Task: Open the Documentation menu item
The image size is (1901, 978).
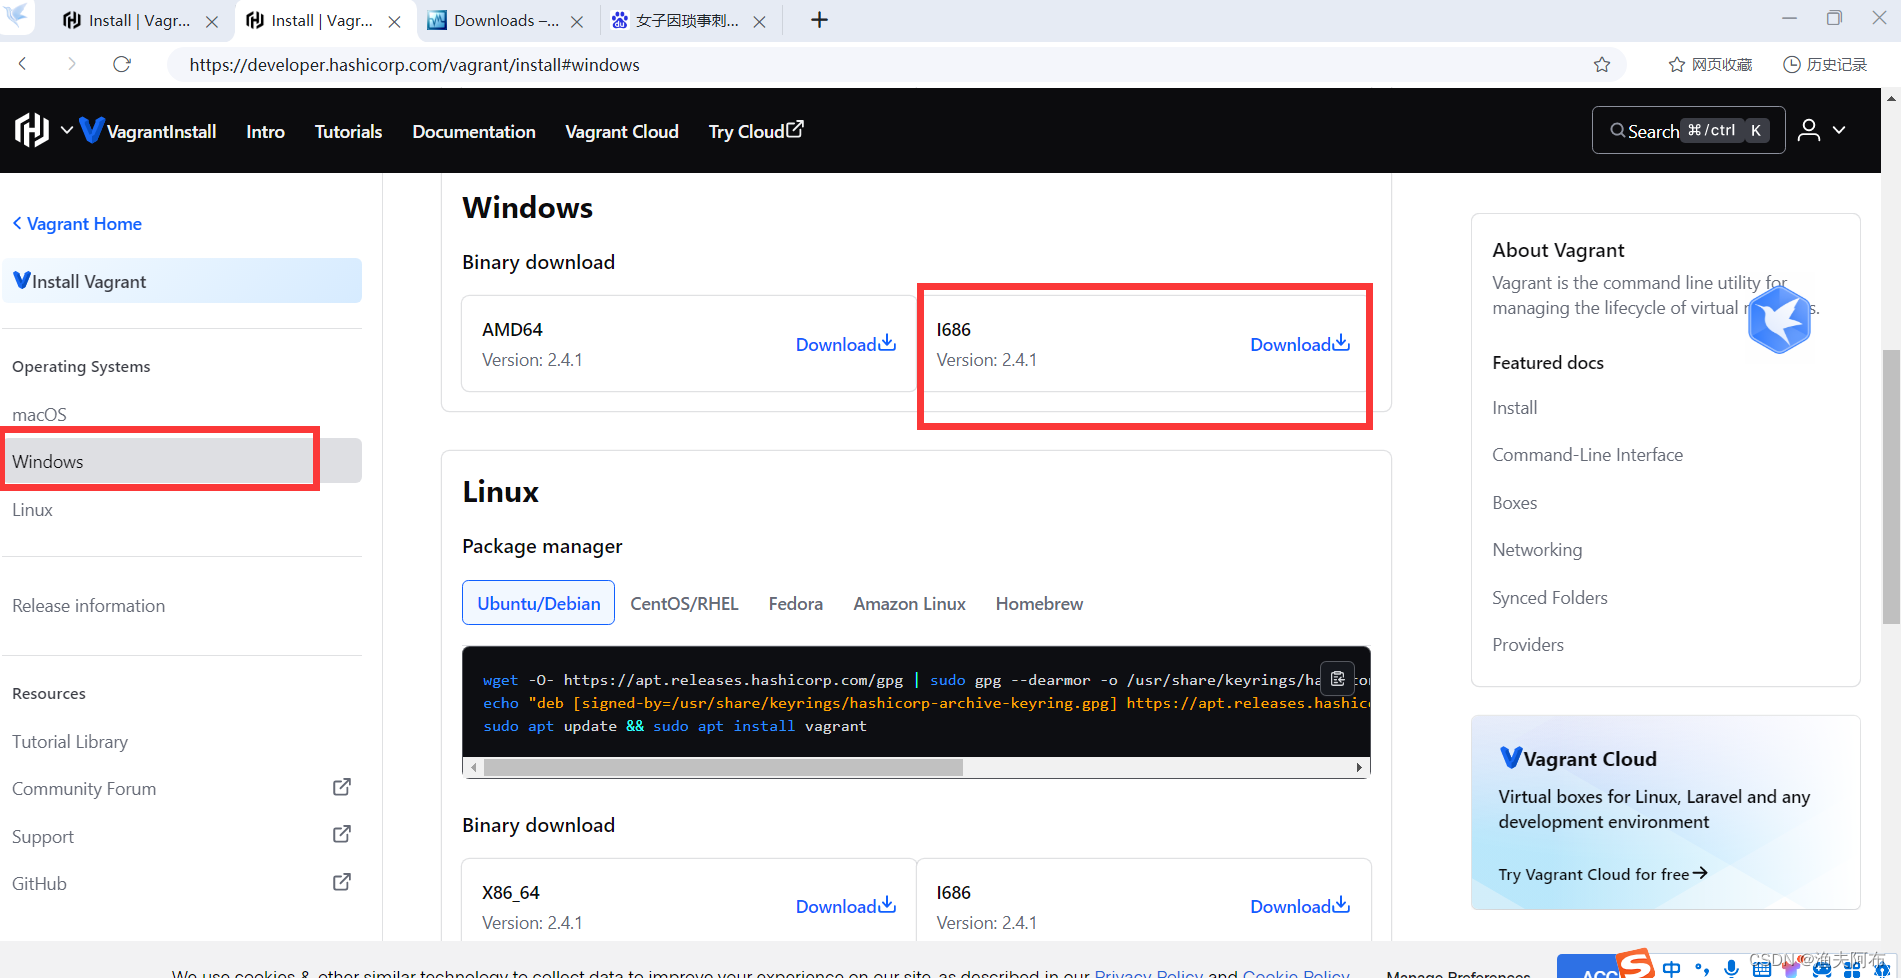Action: click(x=474, y=131)
